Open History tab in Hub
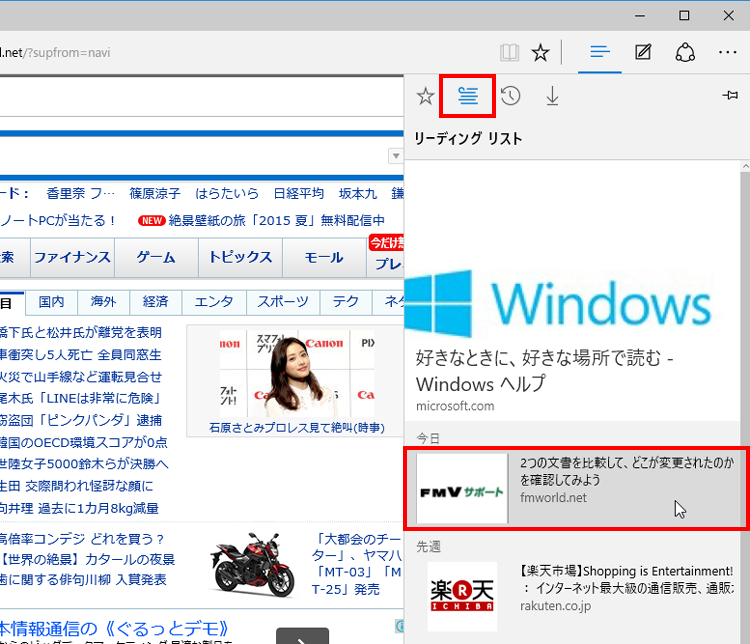The image size is (750, 644). [510, 96]
